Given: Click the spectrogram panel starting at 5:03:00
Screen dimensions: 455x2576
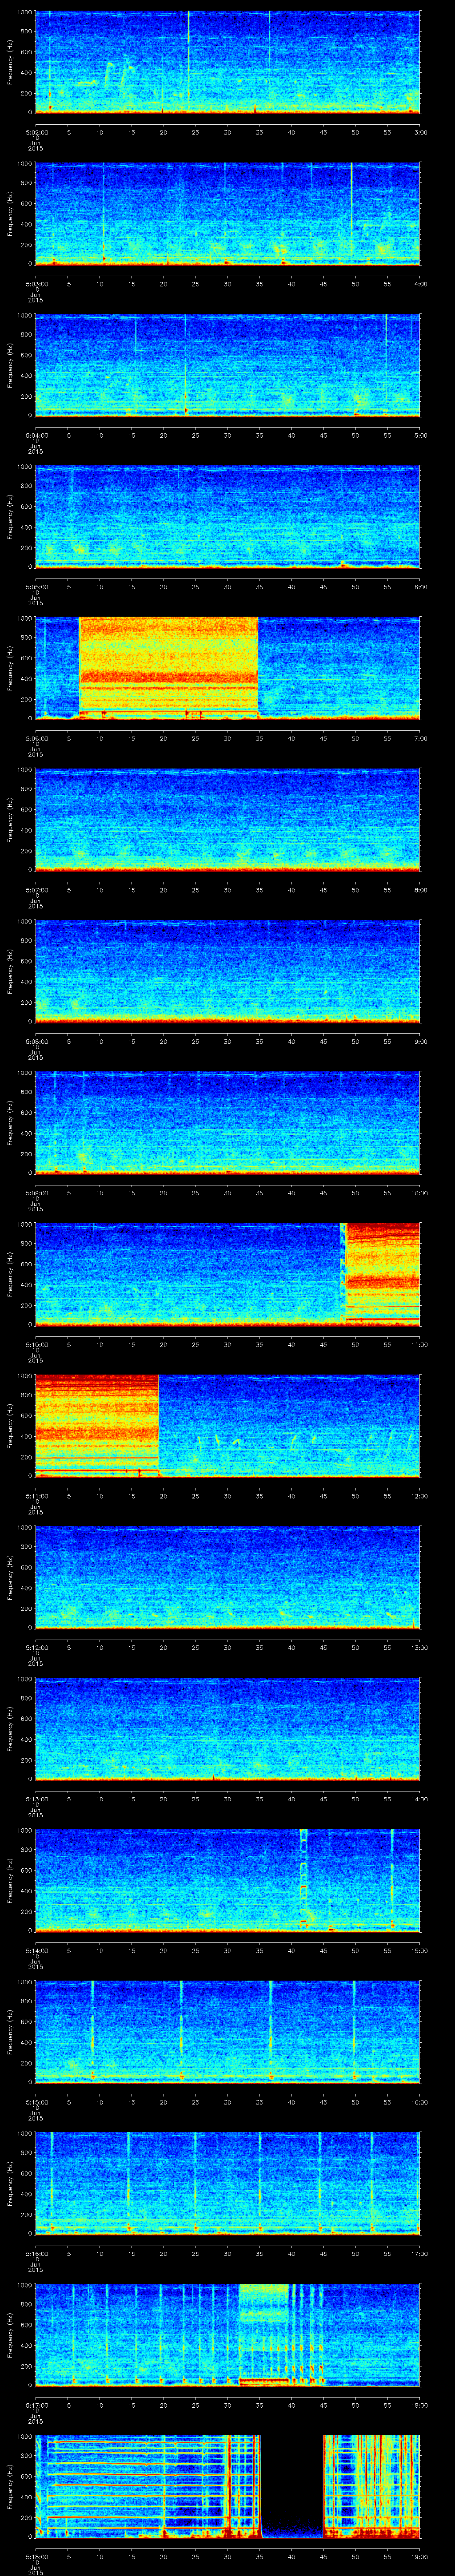Looking at the screenshot, I should 228,213.
